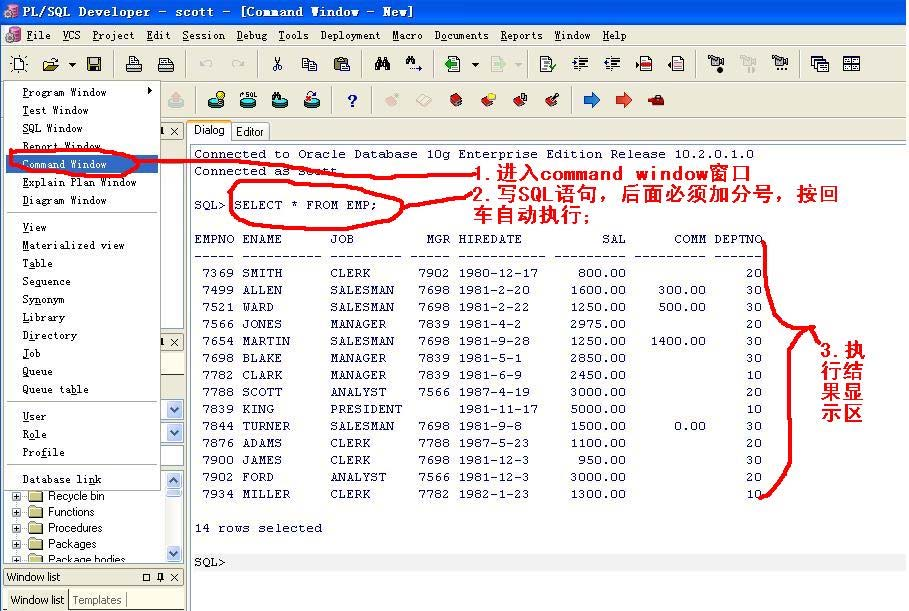
Task: Click the red toolbox icon
Action: coord(656,101)
